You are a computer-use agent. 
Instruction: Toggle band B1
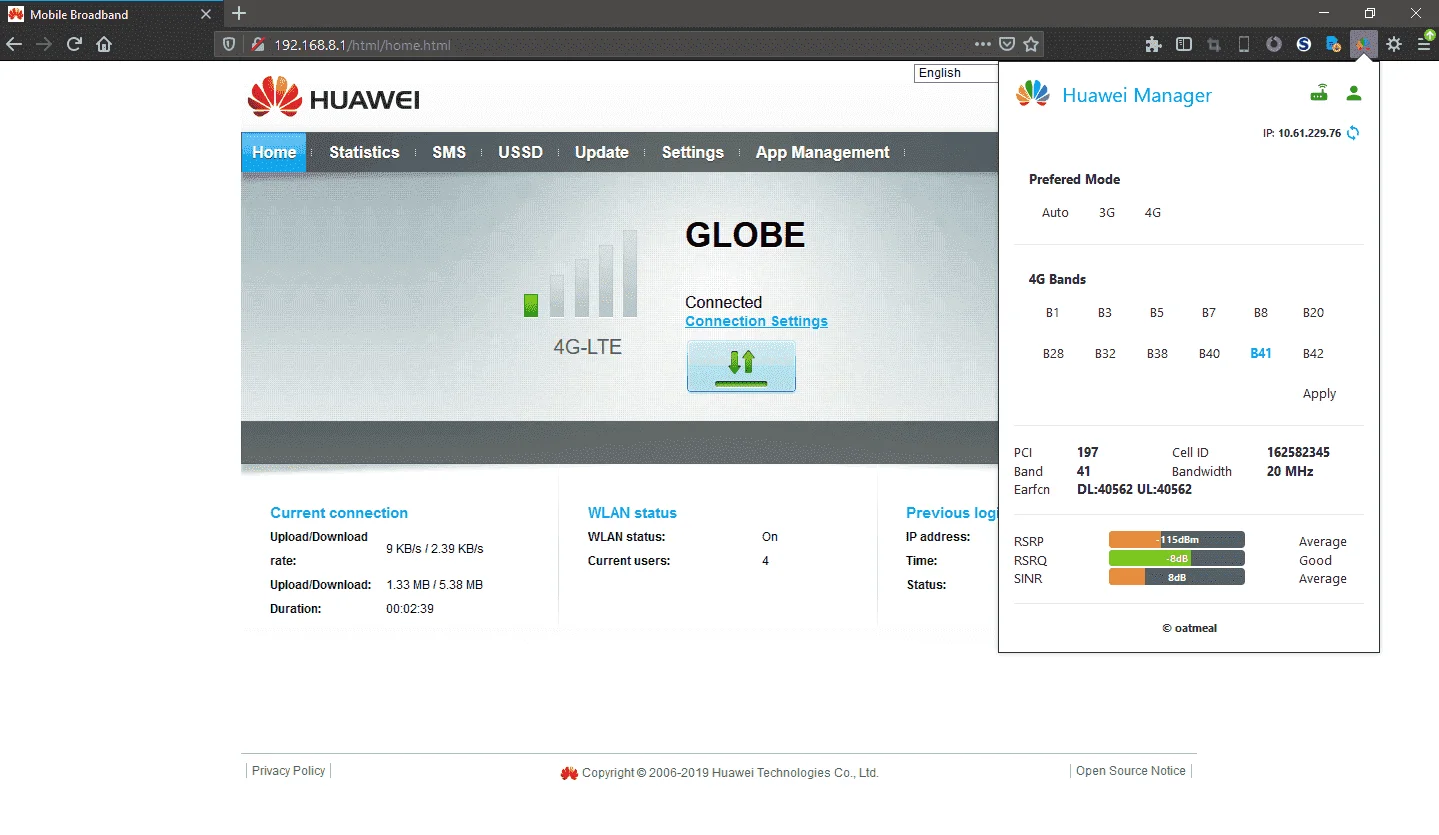coord(1053,313)
